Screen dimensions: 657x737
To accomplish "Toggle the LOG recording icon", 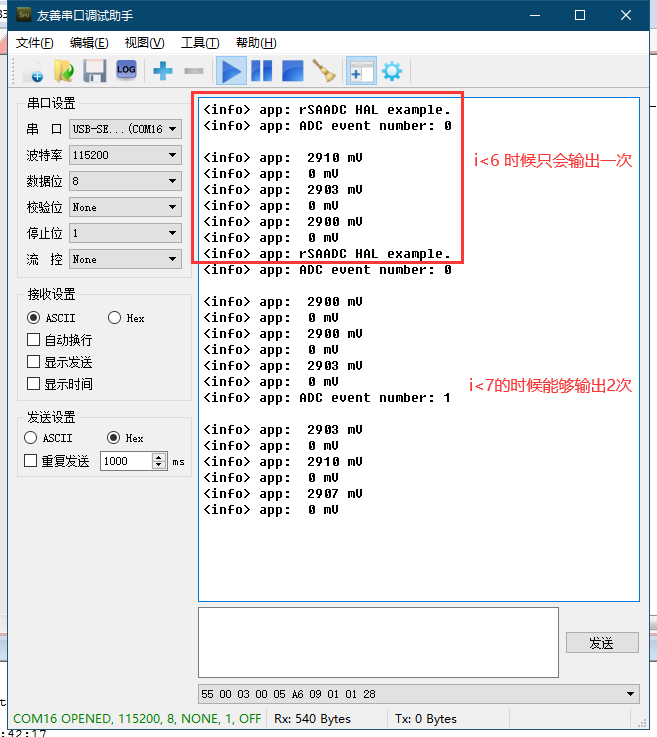I will point(126,71).
